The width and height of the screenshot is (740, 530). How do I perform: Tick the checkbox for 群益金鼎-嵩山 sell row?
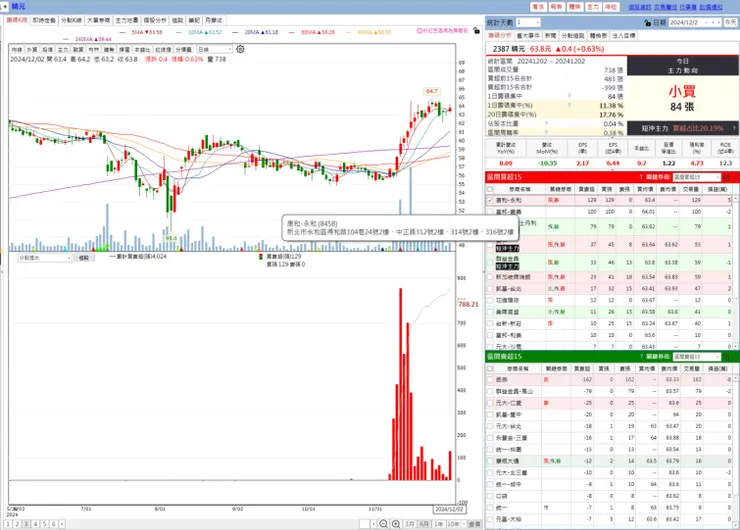coord(490,391)
